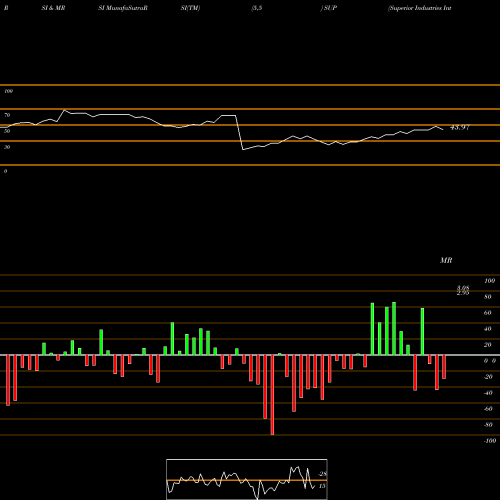The width and height of the screenshot is (500, 500).
Task: Click the MR axis label -100
Action: (490, 441)
